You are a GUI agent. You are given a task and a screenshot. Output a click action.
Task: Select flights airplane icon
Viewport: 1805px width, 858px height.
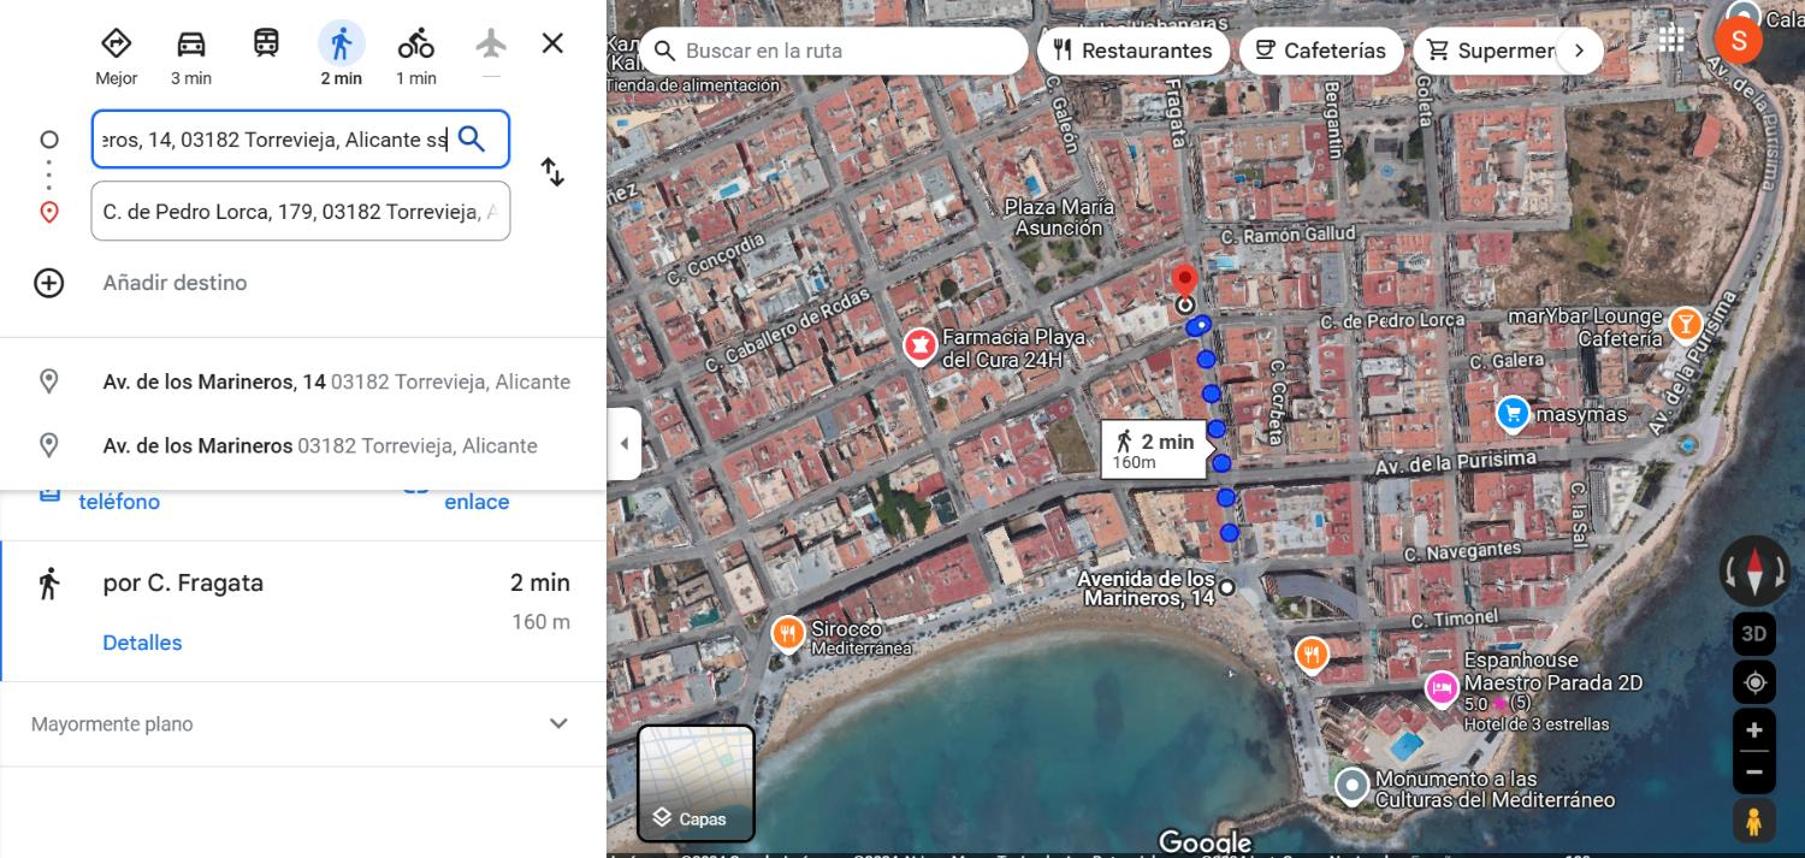pyautogui.click(x=490, y=43)
